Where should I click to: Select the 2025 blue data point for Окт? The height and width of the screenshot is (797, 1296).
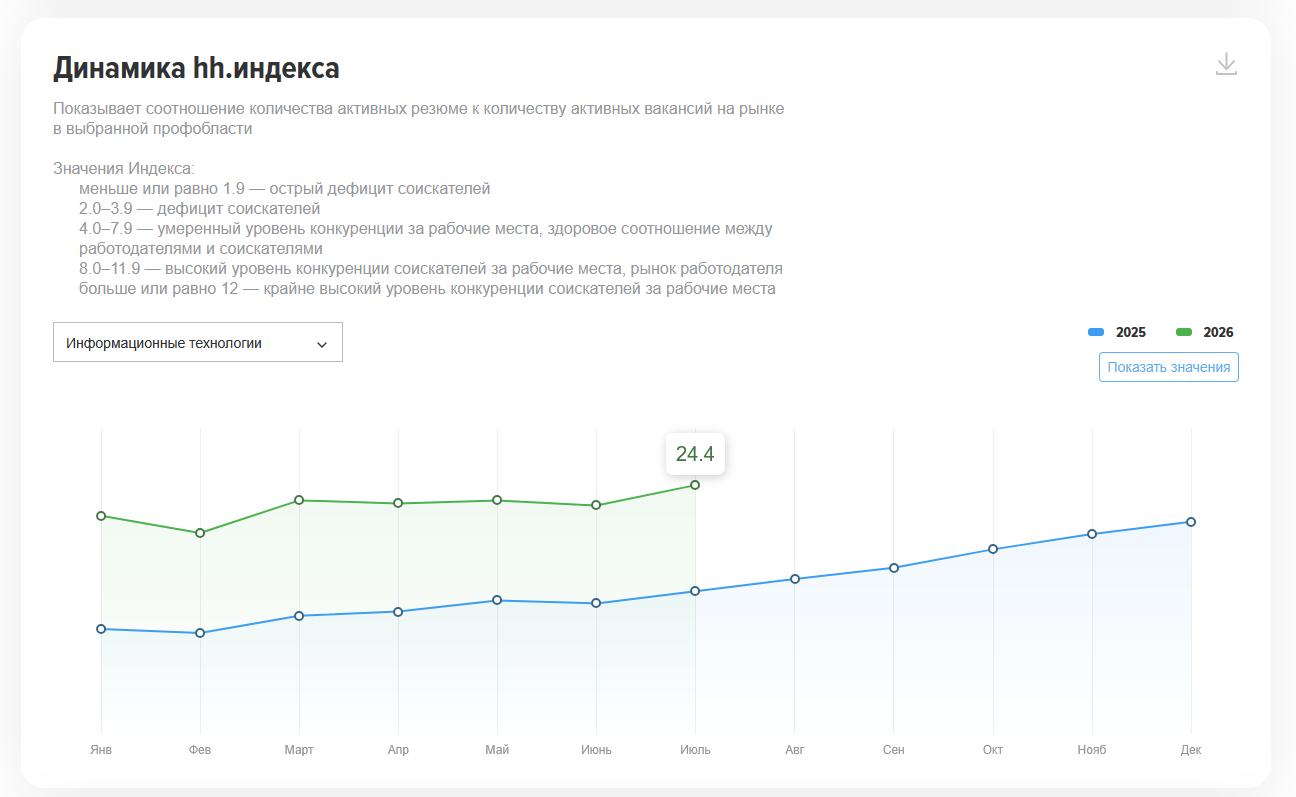993,549
